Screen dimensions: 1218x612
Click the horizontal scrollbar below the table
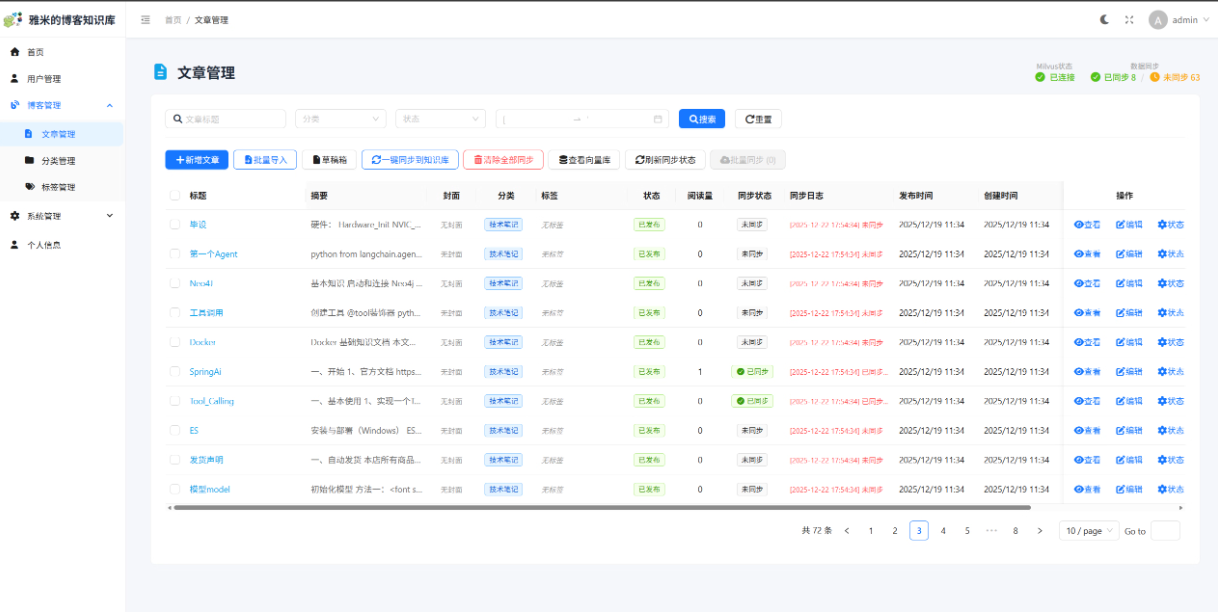tap(600, 508)
